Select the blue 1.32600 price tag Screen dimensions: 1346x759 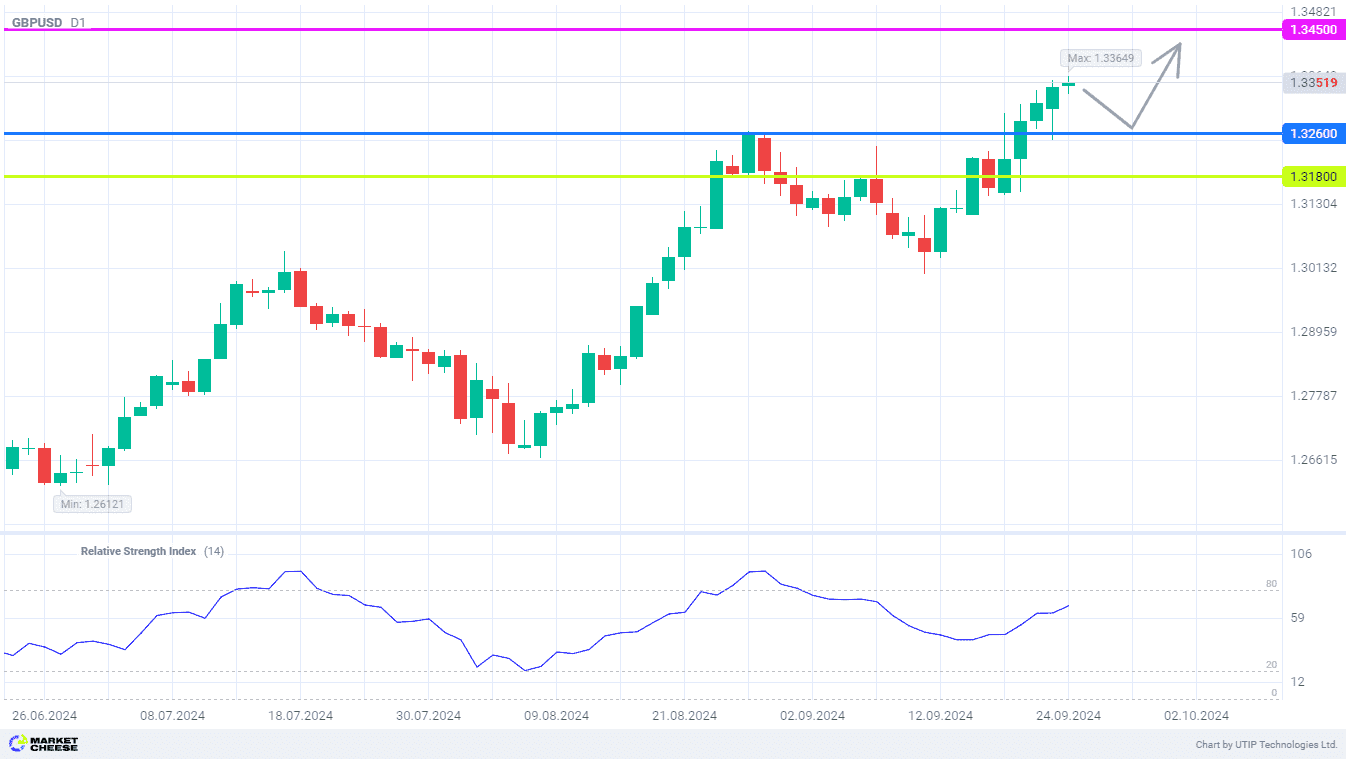click(1313, 133)
